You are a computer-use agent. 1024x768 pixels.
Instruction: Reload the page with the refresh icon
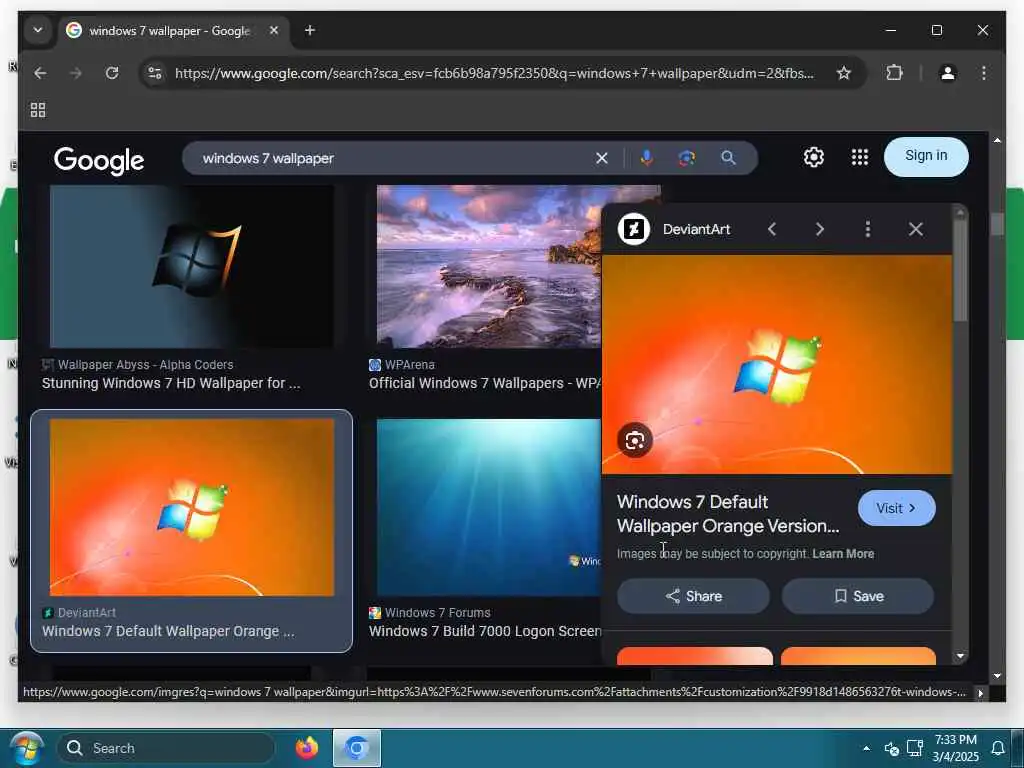[112, 73]
